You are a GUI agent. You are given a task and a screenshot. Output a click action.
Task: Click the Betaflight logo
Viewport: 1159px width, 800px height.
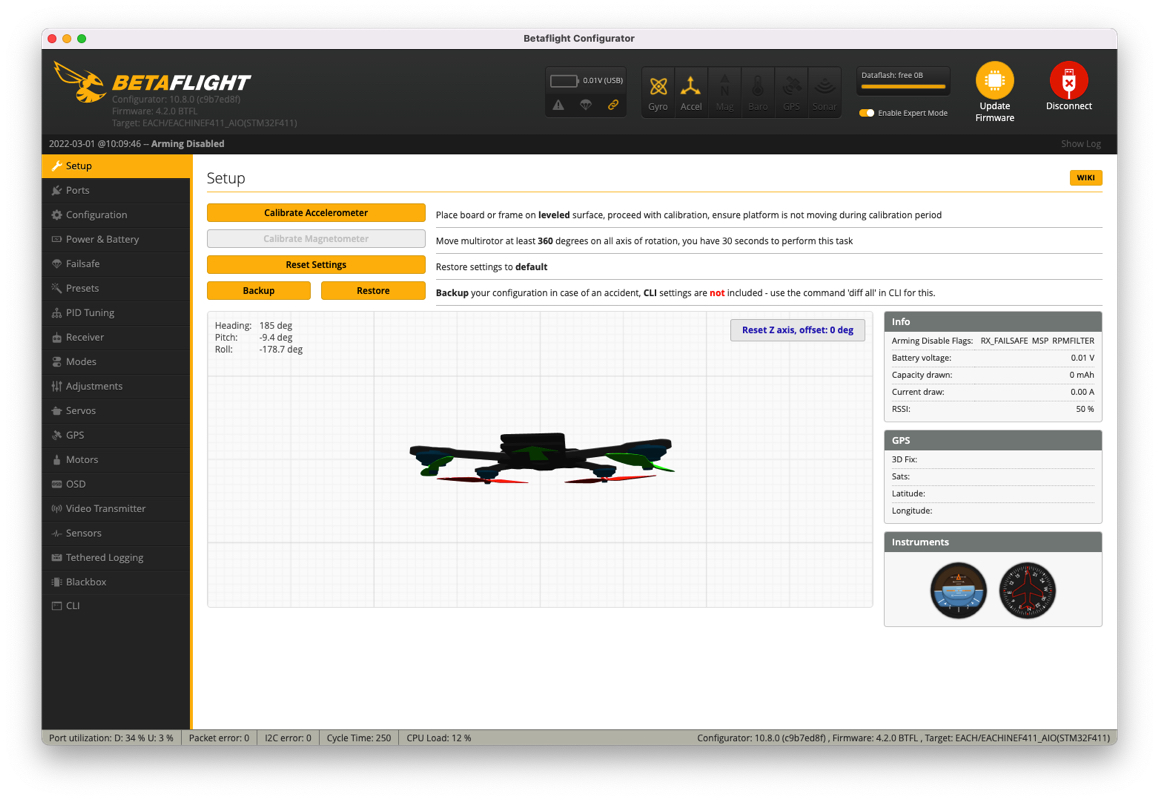[153, 82]
